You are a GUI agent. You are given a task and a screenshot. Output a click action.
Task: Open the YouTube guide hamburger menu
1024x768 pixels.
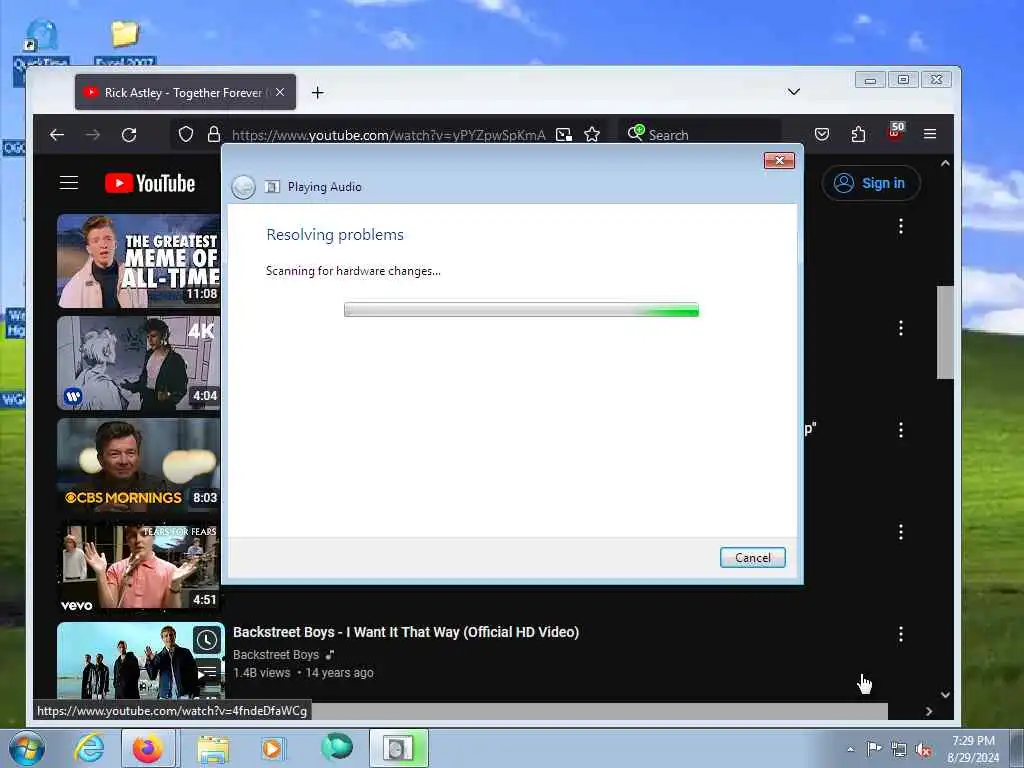click(69, 183)
